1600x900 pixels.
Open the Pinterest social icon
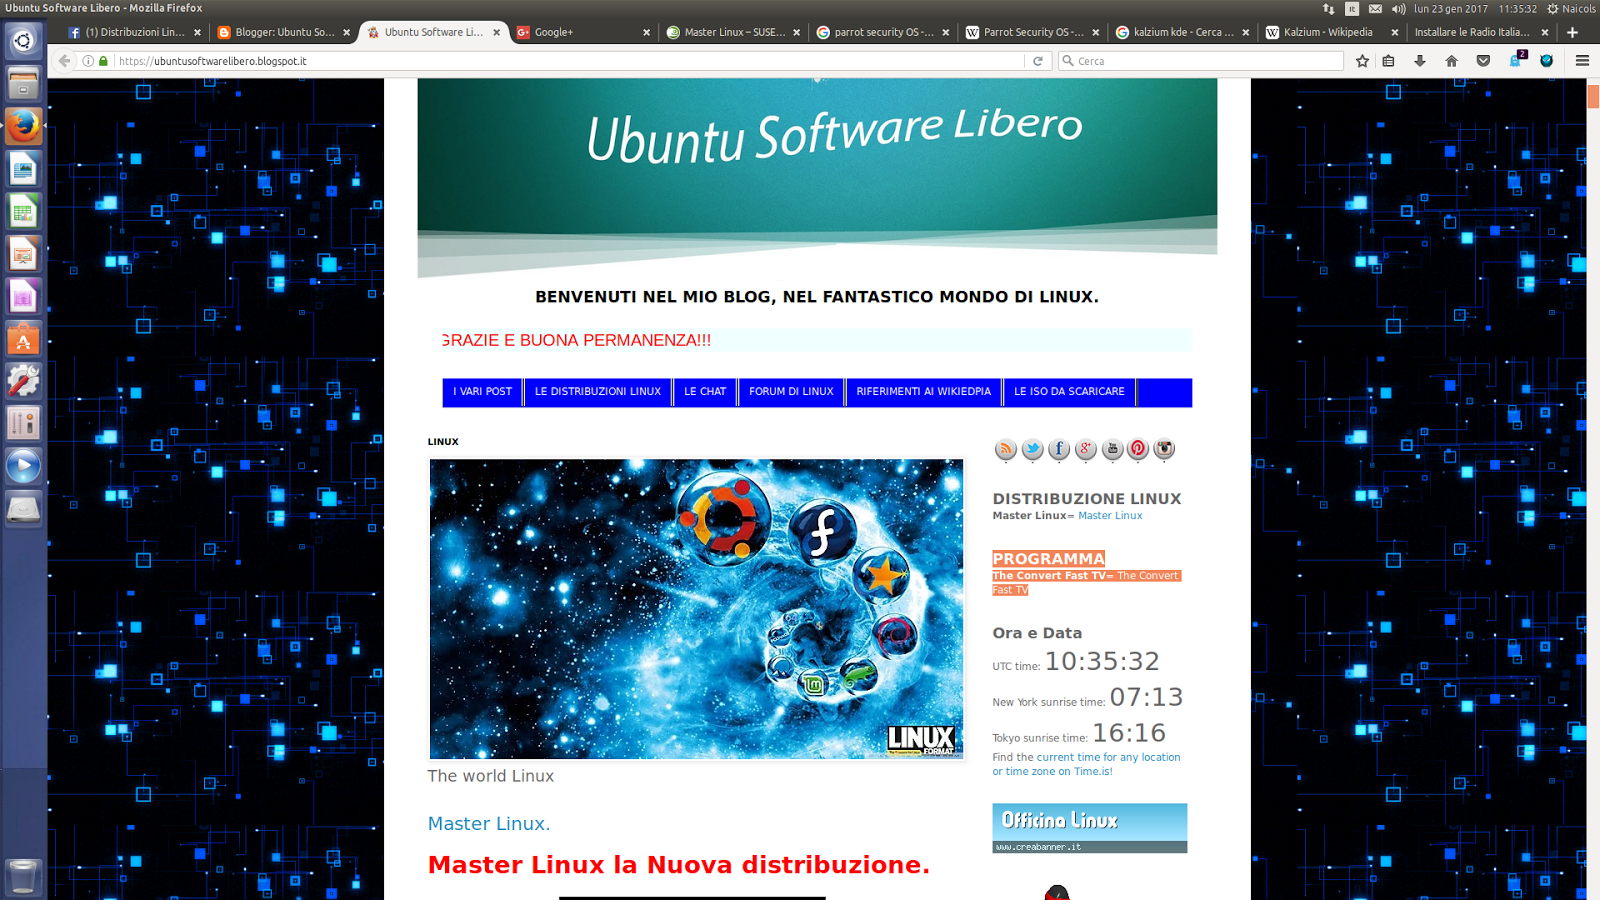[1138, 449]
